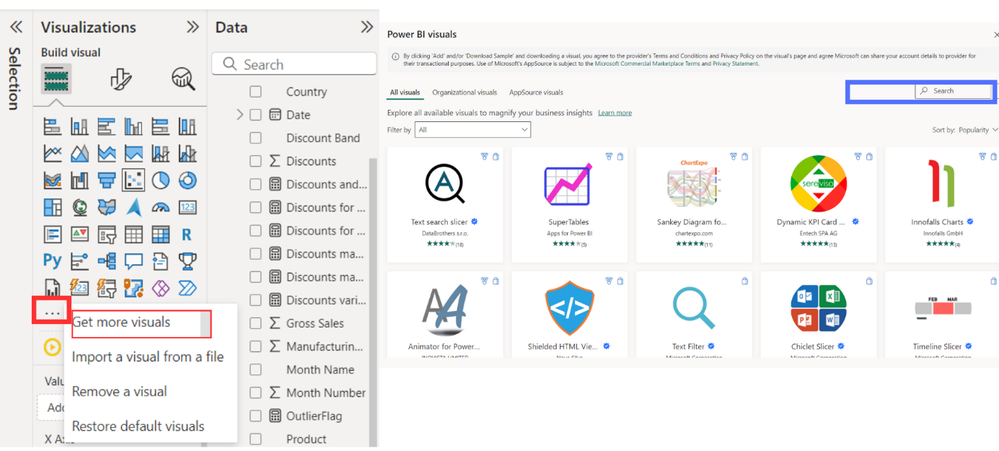Image resolution: width=999 pixels, height=451 pixels.
Task: Pick the decomposition tree visual icon
Action: 106,261
